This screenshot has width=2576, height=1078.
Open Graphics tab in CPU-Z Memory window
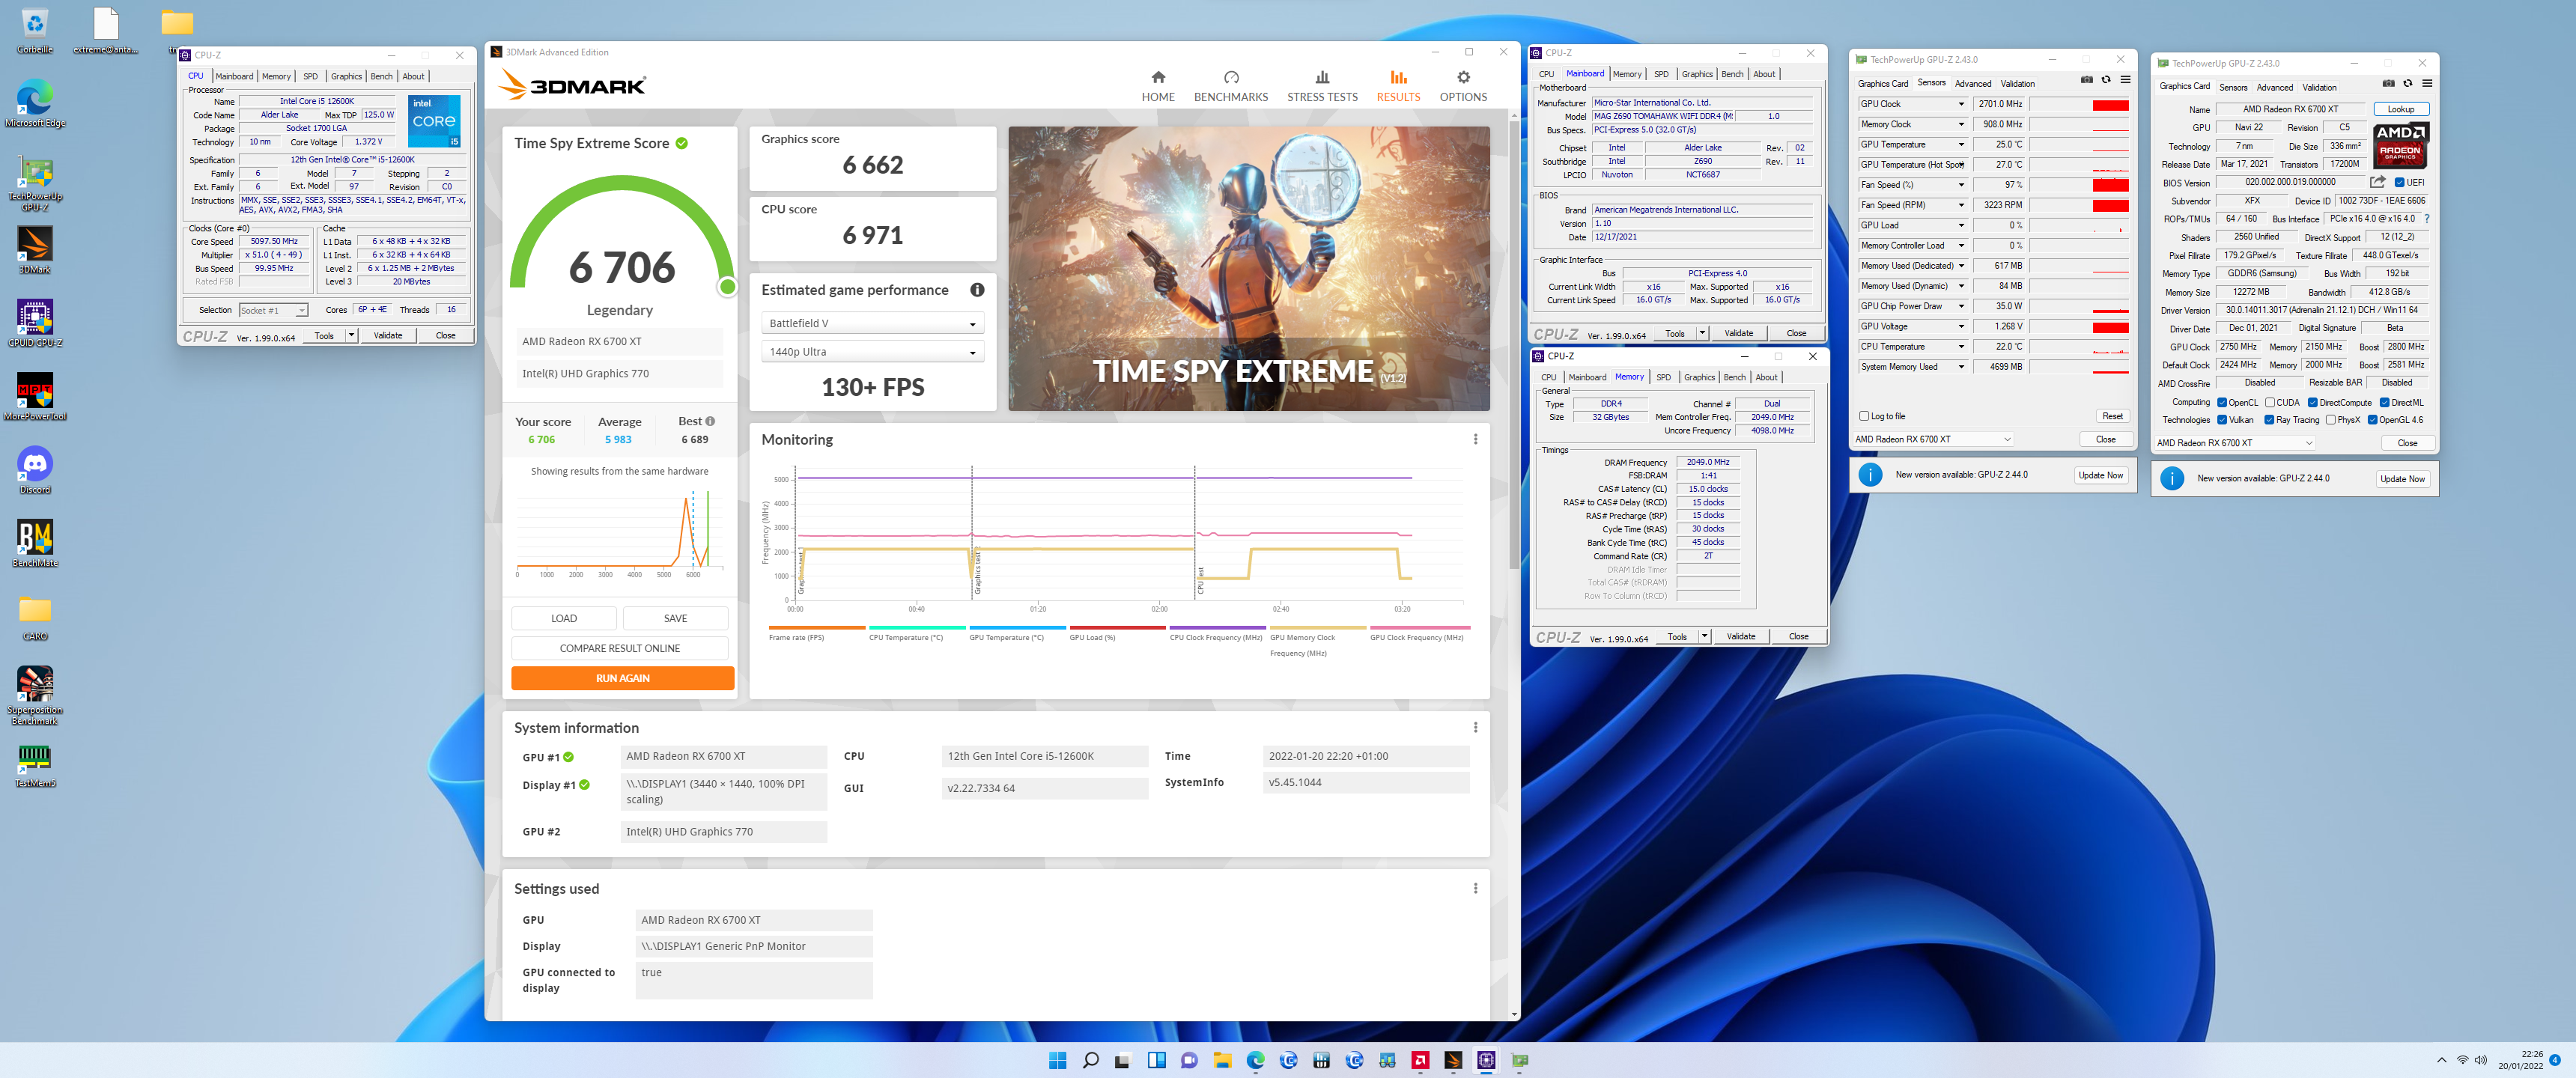[1699, 378]
